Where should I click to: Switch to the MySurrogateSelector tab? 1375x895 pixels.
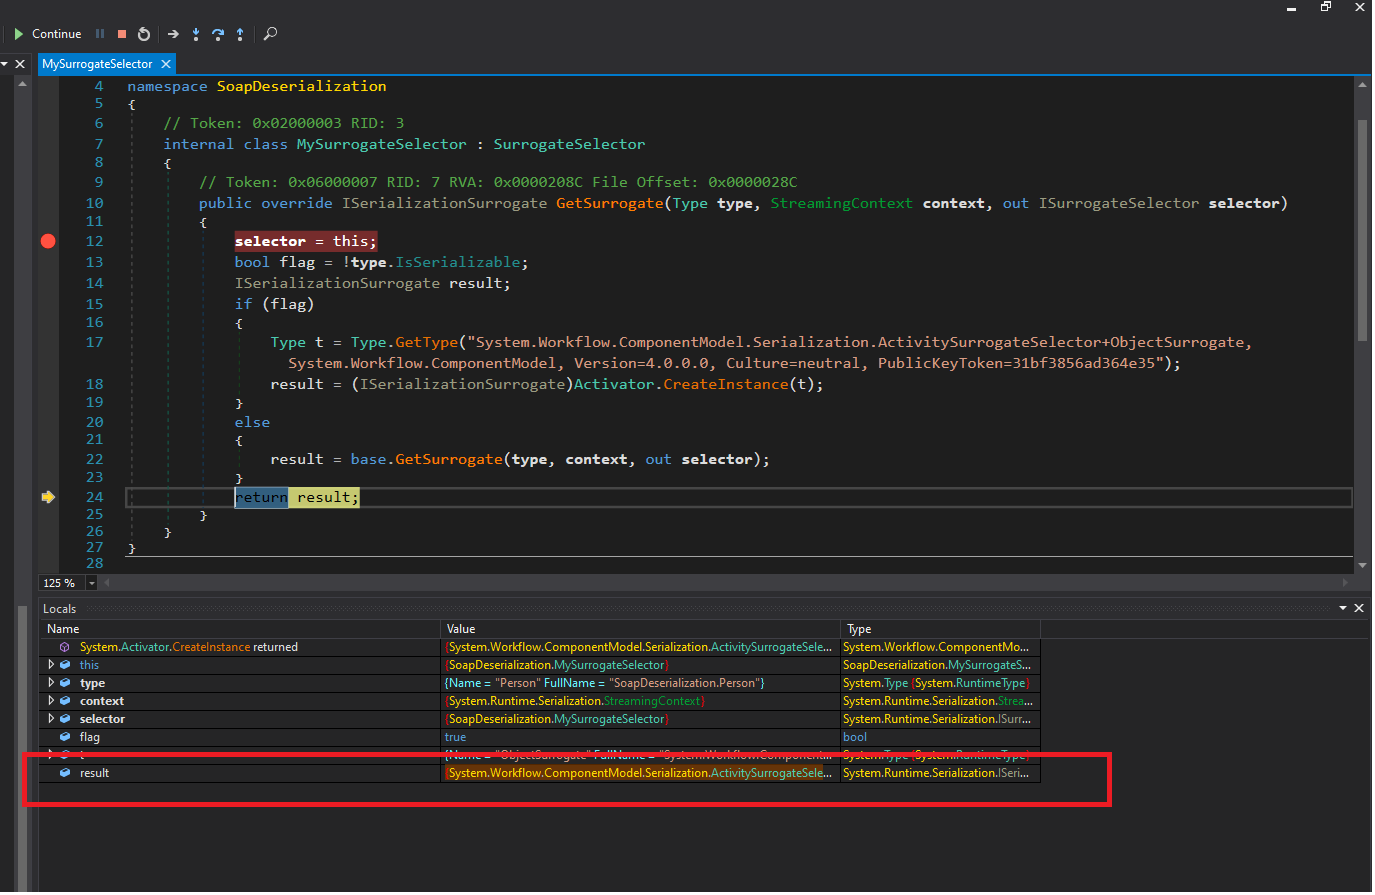pos(97,64)
